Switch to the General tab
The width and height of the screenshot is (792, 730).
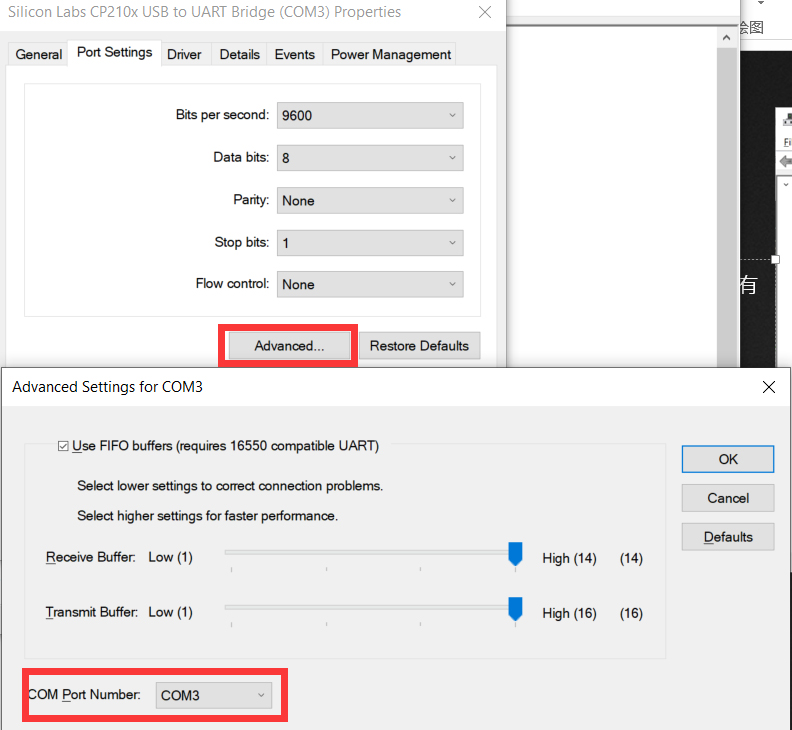[38, 54]
